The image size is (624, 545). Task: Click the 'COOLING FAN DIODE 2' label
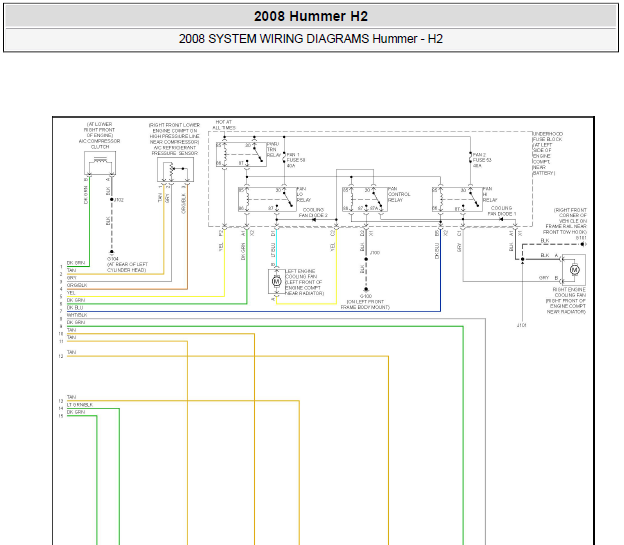313,213
